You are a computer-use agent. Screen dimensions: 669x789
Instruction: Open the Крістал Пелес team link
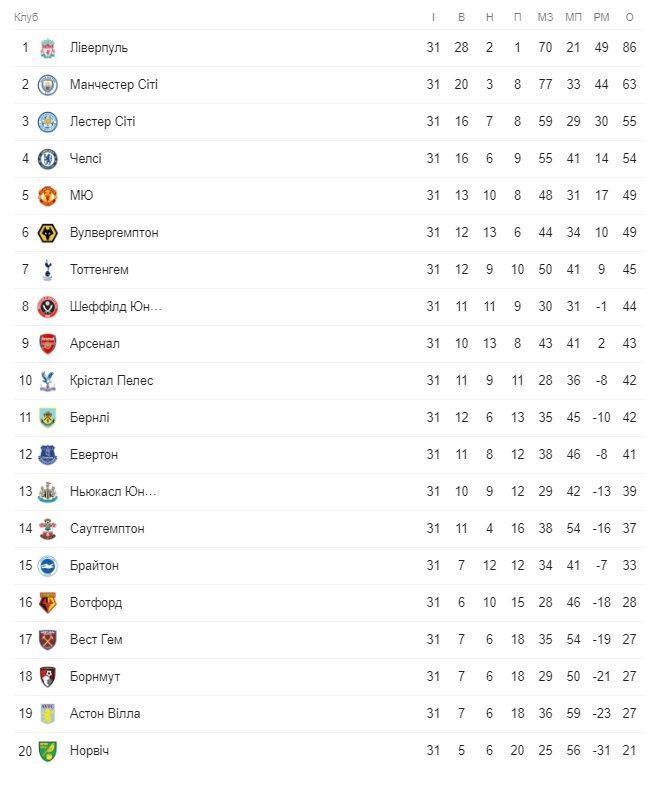coord(111,380)
